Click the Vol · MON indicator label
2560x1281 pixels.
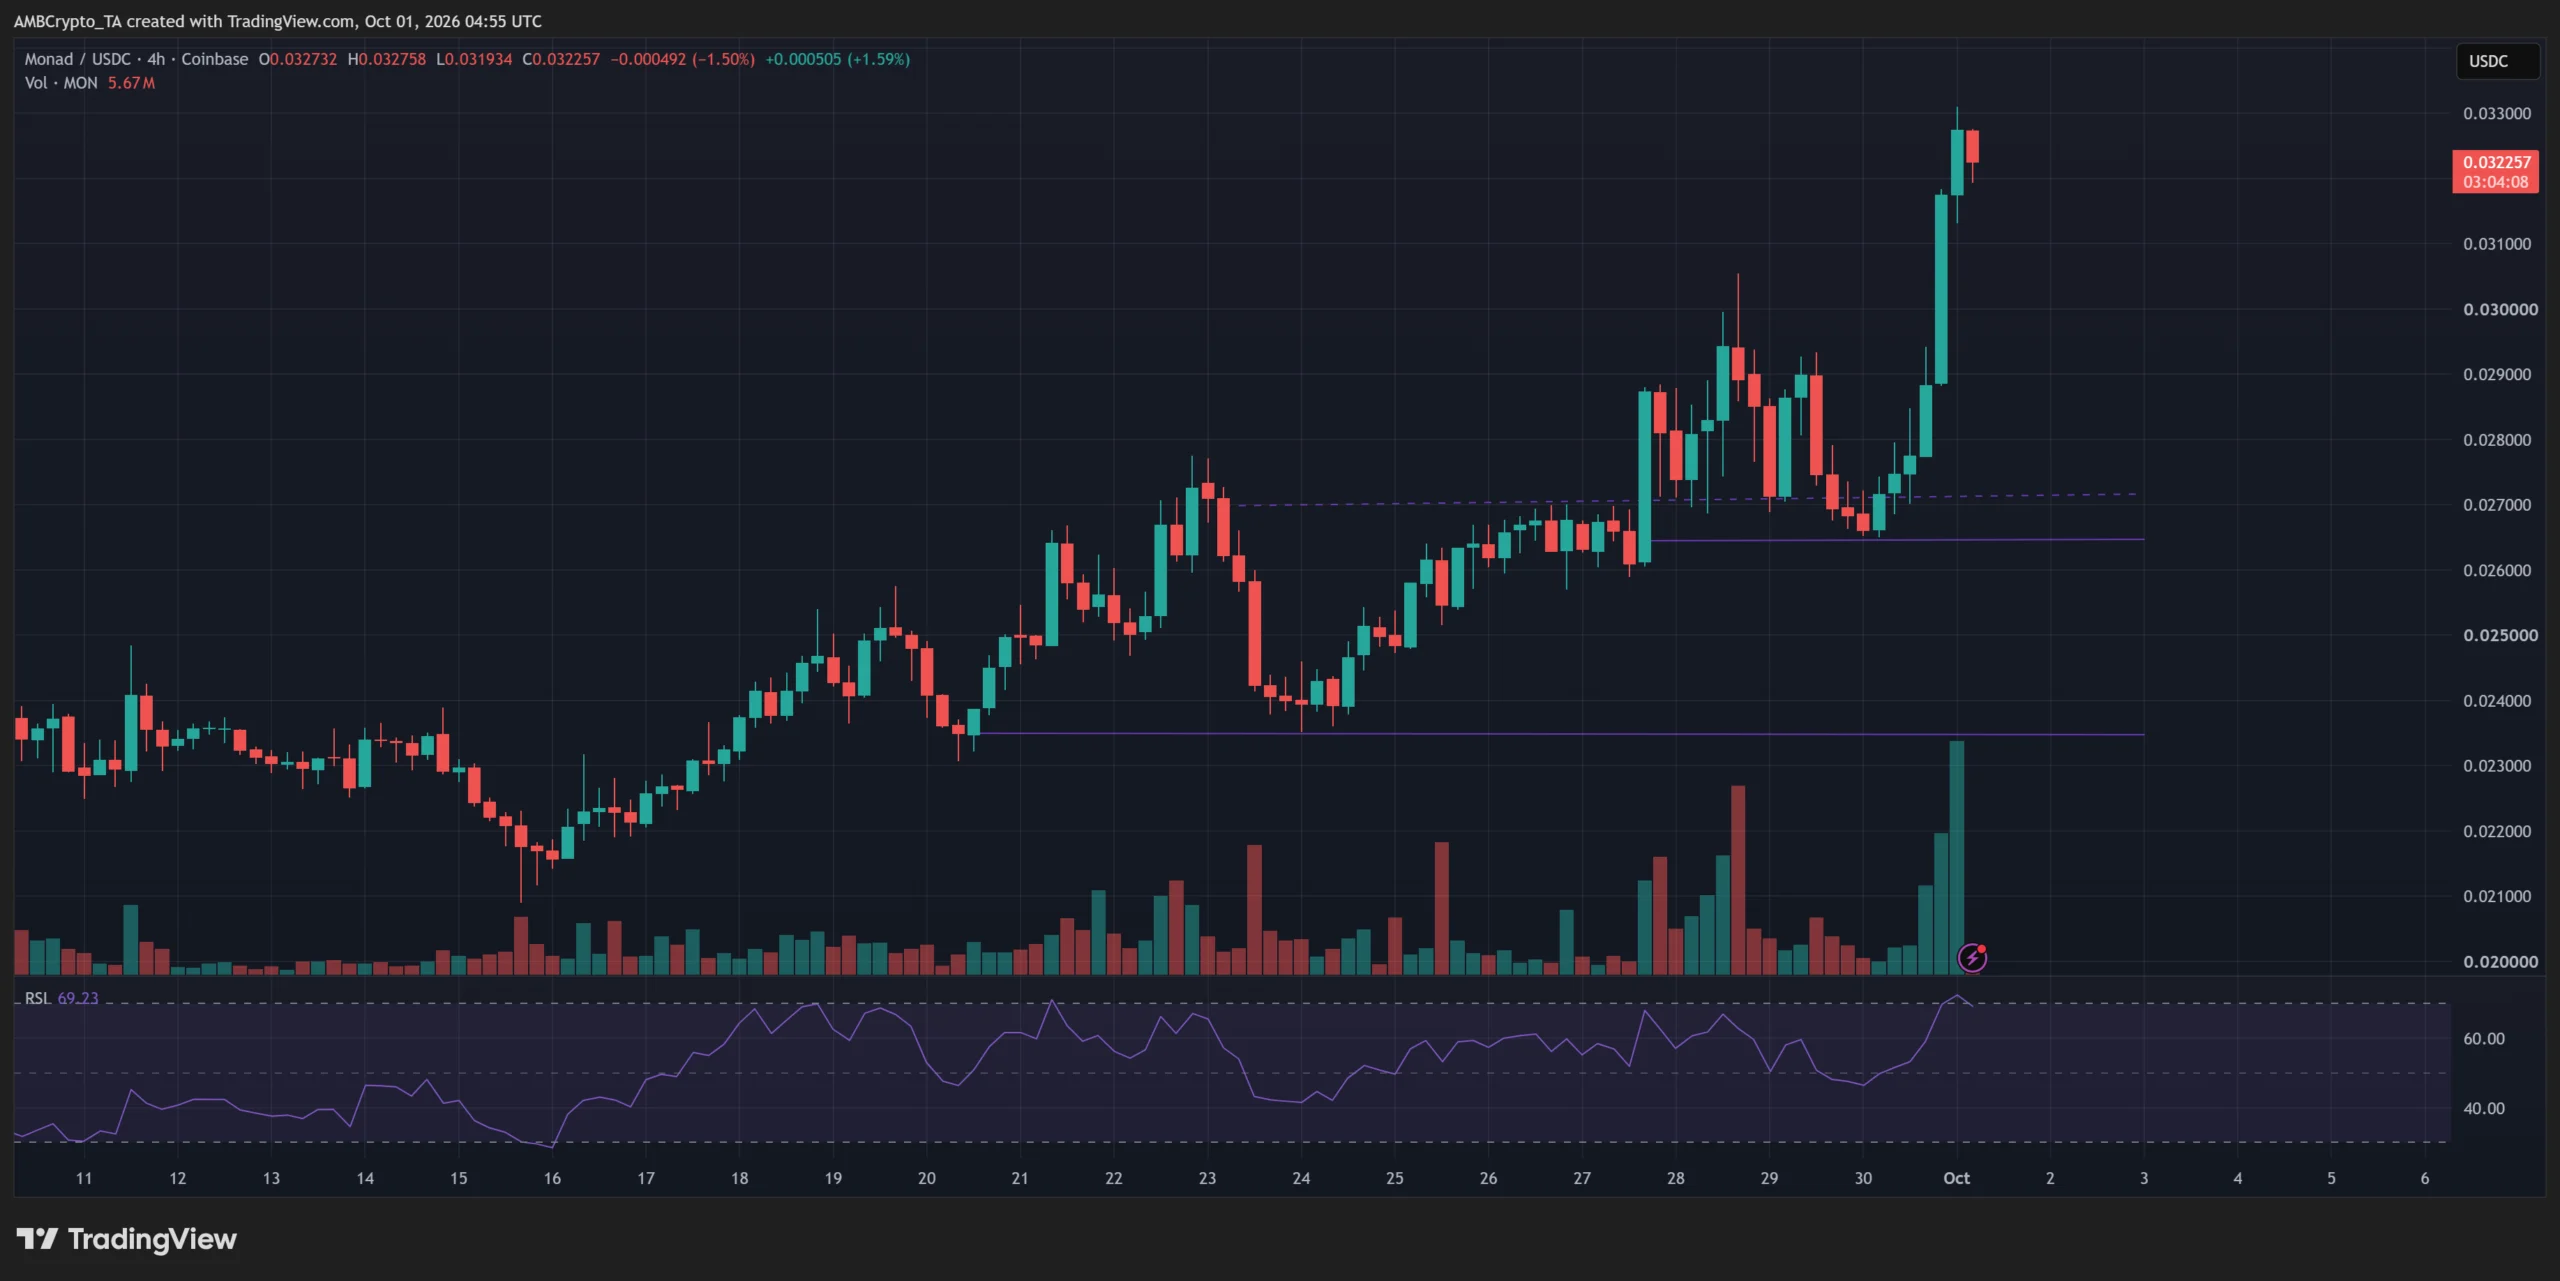pos(61,83)
